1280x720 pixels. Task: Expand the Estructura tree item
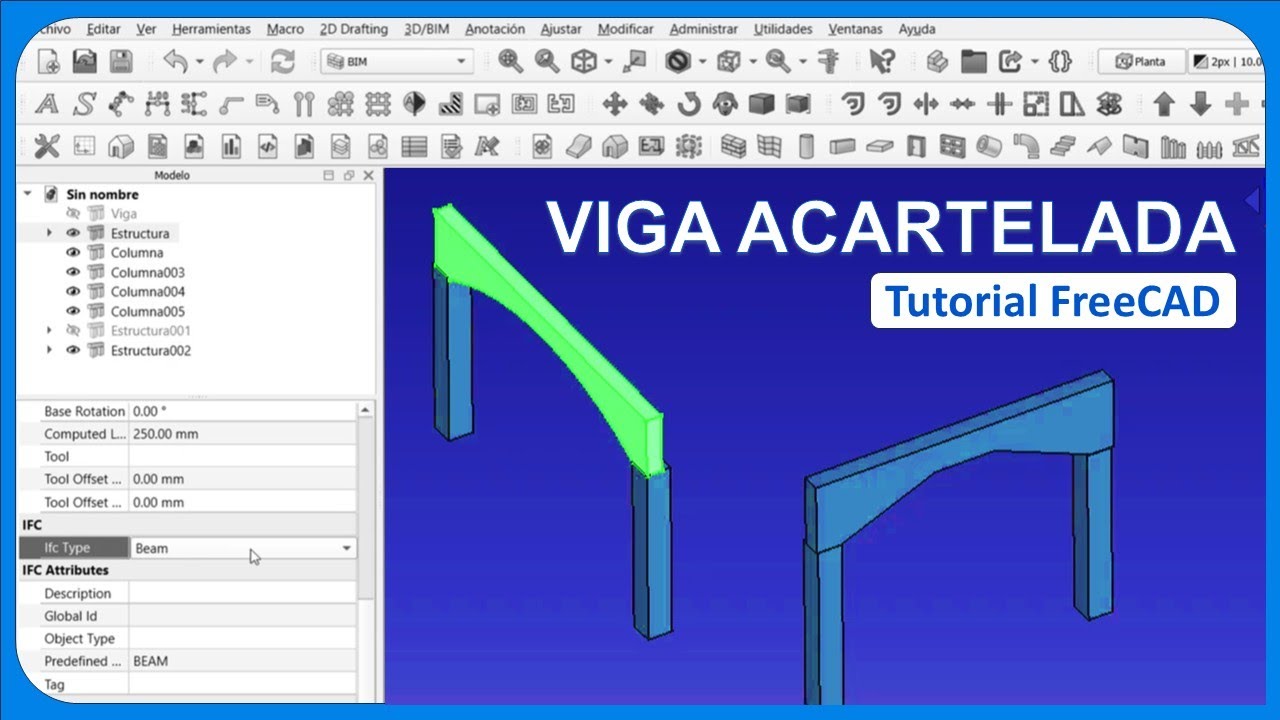(x=49, y=233)
